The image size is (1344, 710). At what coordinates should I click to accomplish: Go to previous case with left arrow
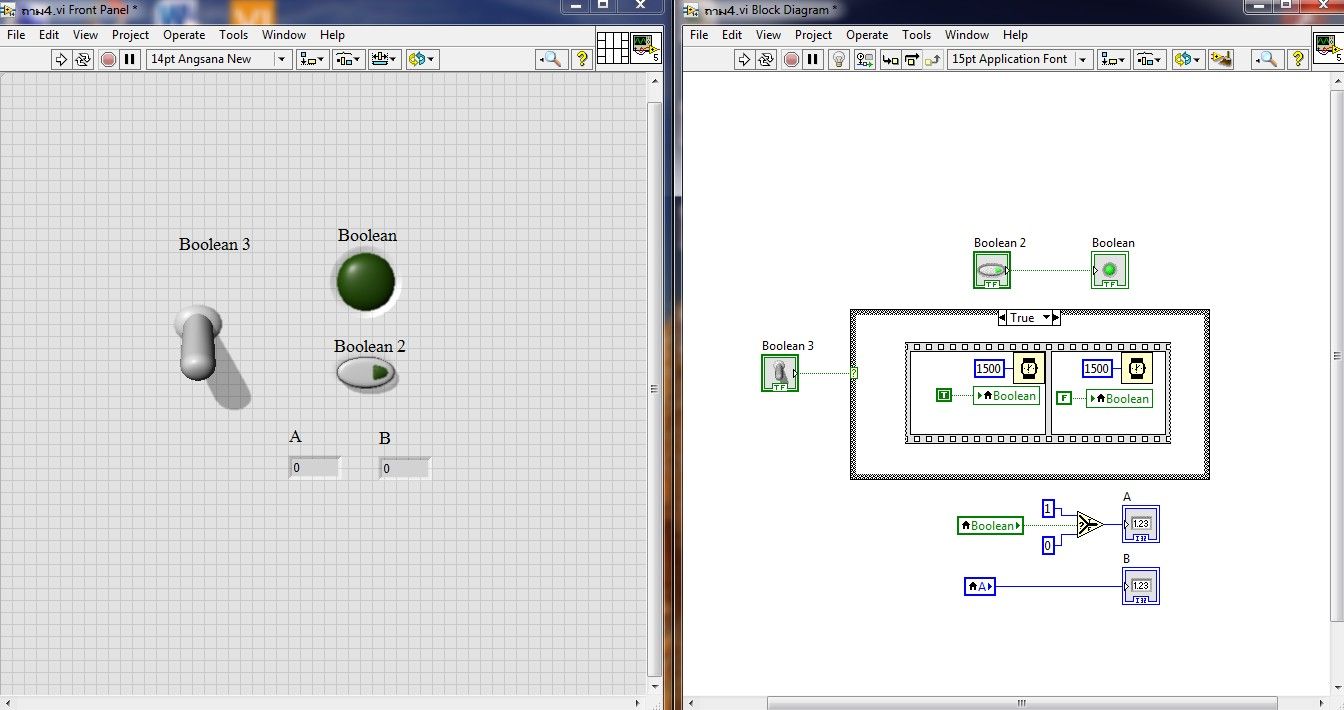pyautogui.click(x=1002, y=317)
